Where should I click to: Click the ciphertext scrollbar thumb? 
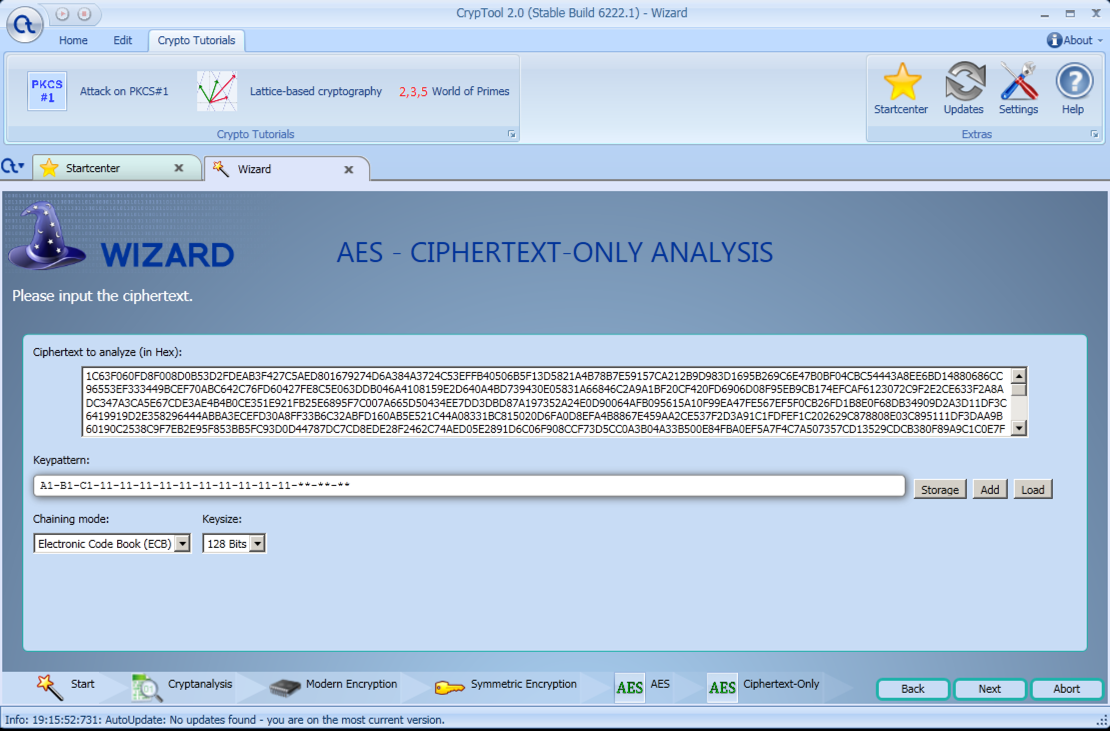click(1019, 390)
